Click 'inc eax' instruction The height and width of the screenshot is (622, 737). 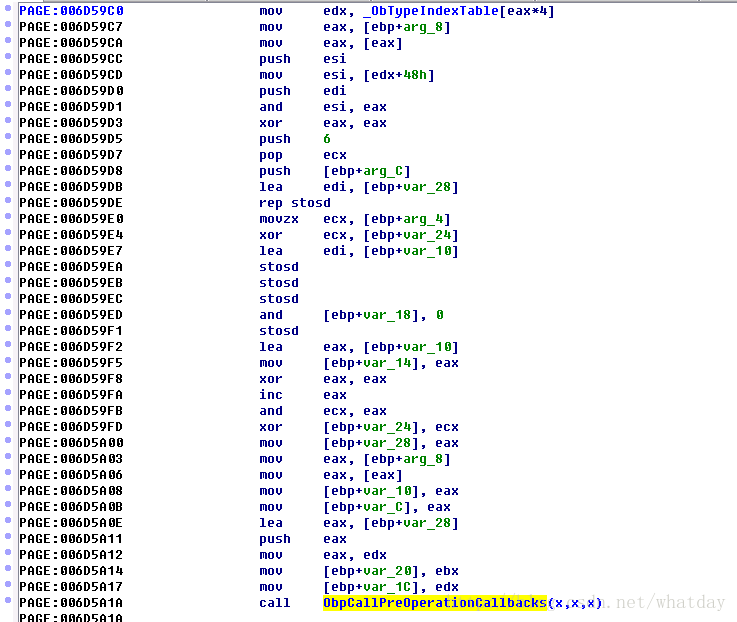[303, 395]
